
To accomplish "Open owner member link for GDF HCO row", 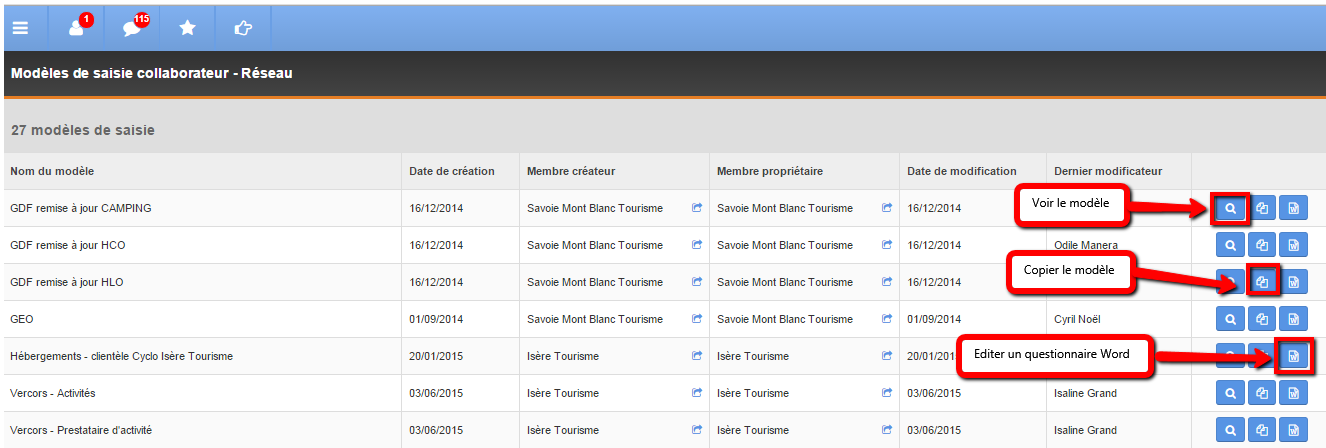I will [x=886, y=245].
